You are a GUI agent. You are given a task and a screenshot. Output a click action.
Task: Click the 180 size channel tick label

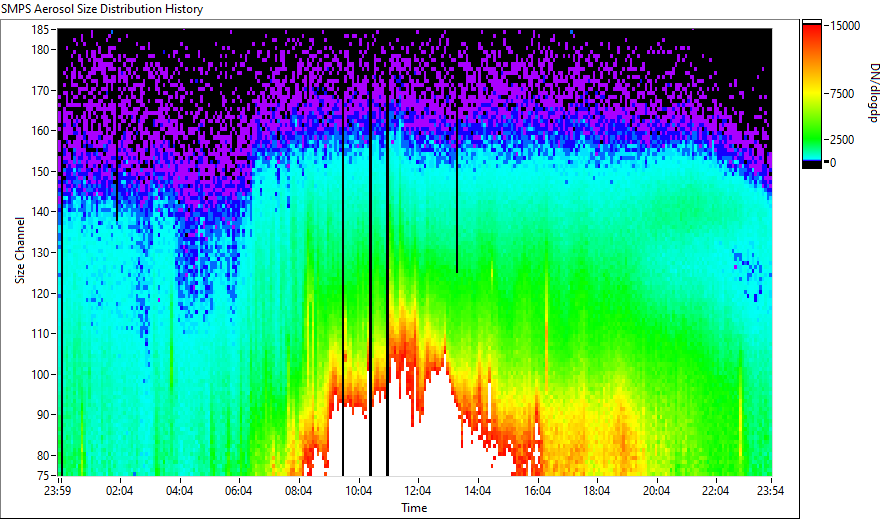41,50
